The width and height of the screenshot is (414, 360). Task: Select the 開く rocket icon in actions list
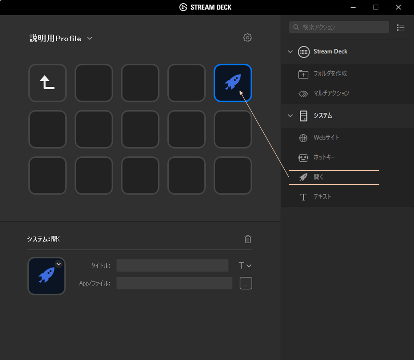tap(303, 177)
